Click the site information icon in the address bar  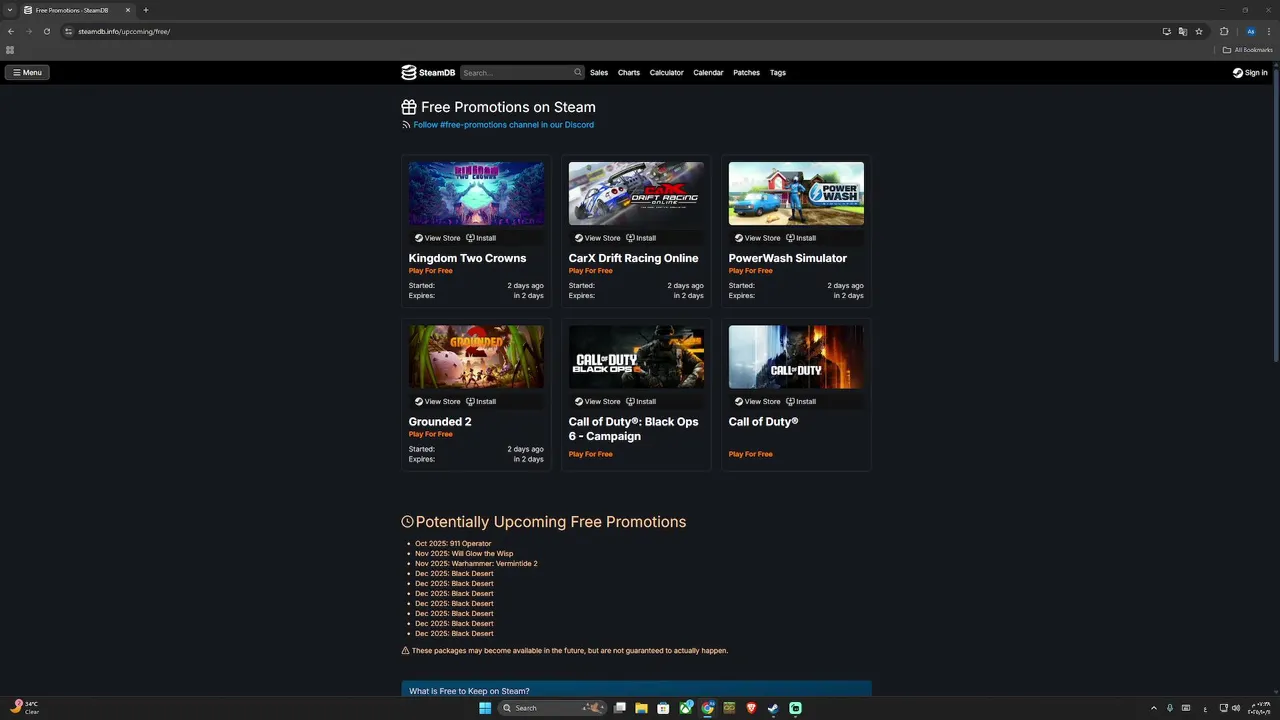[x=68, y=31]
